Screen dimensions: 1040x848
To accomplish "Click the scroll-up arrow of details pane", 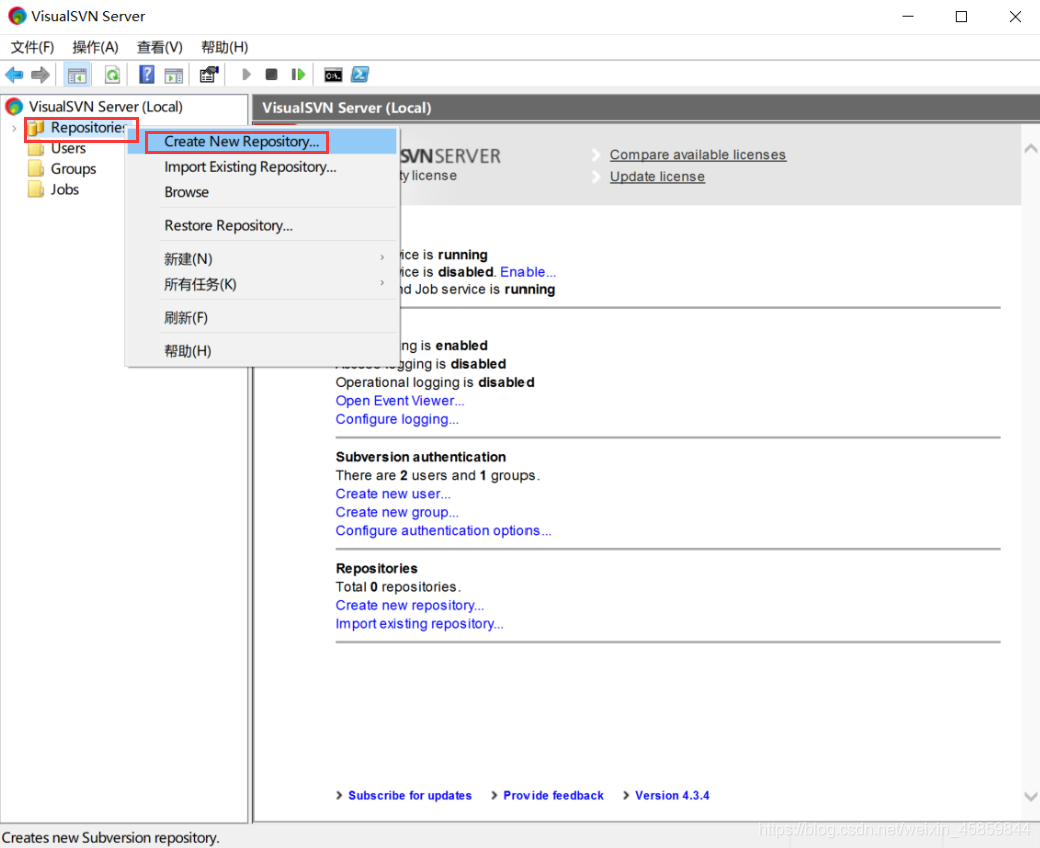I will pyautogui.click(x=1031, y=149).
